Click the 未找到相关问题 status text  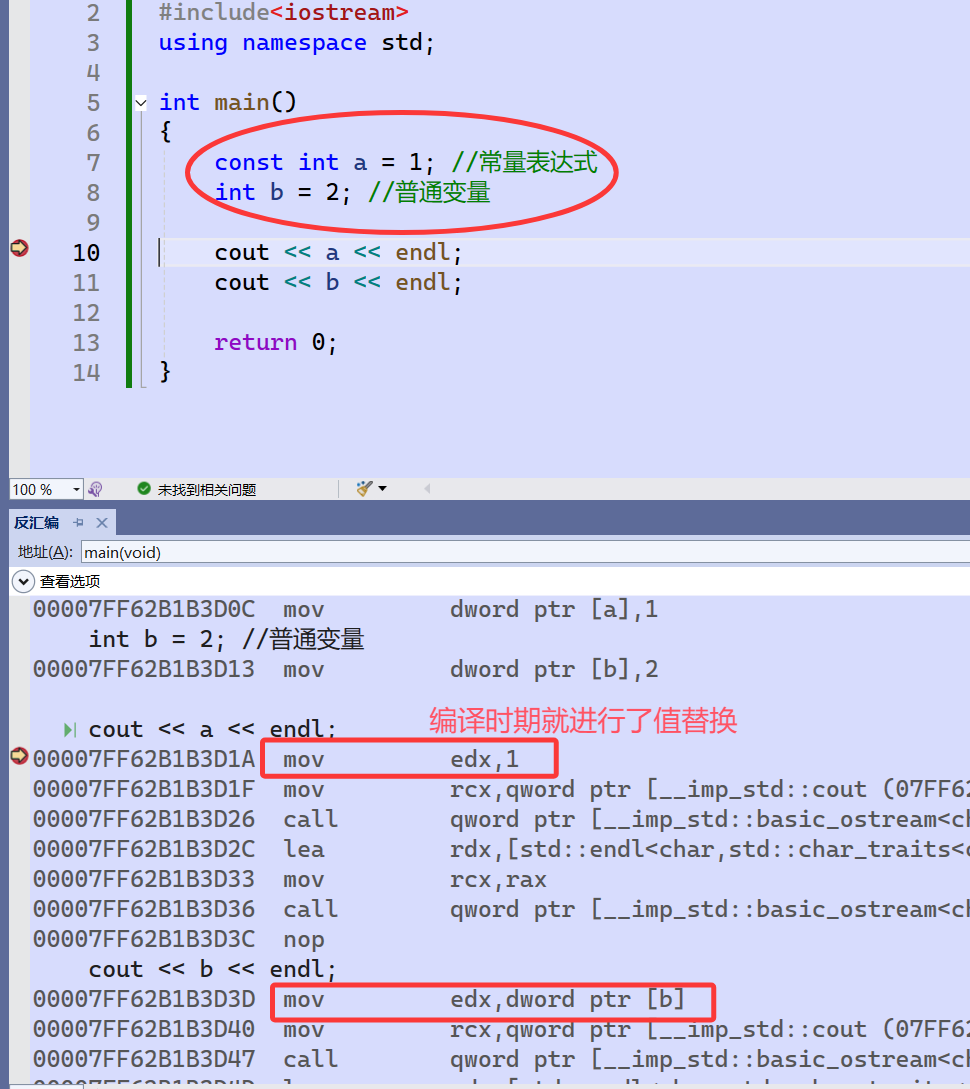tap(207, 490)
